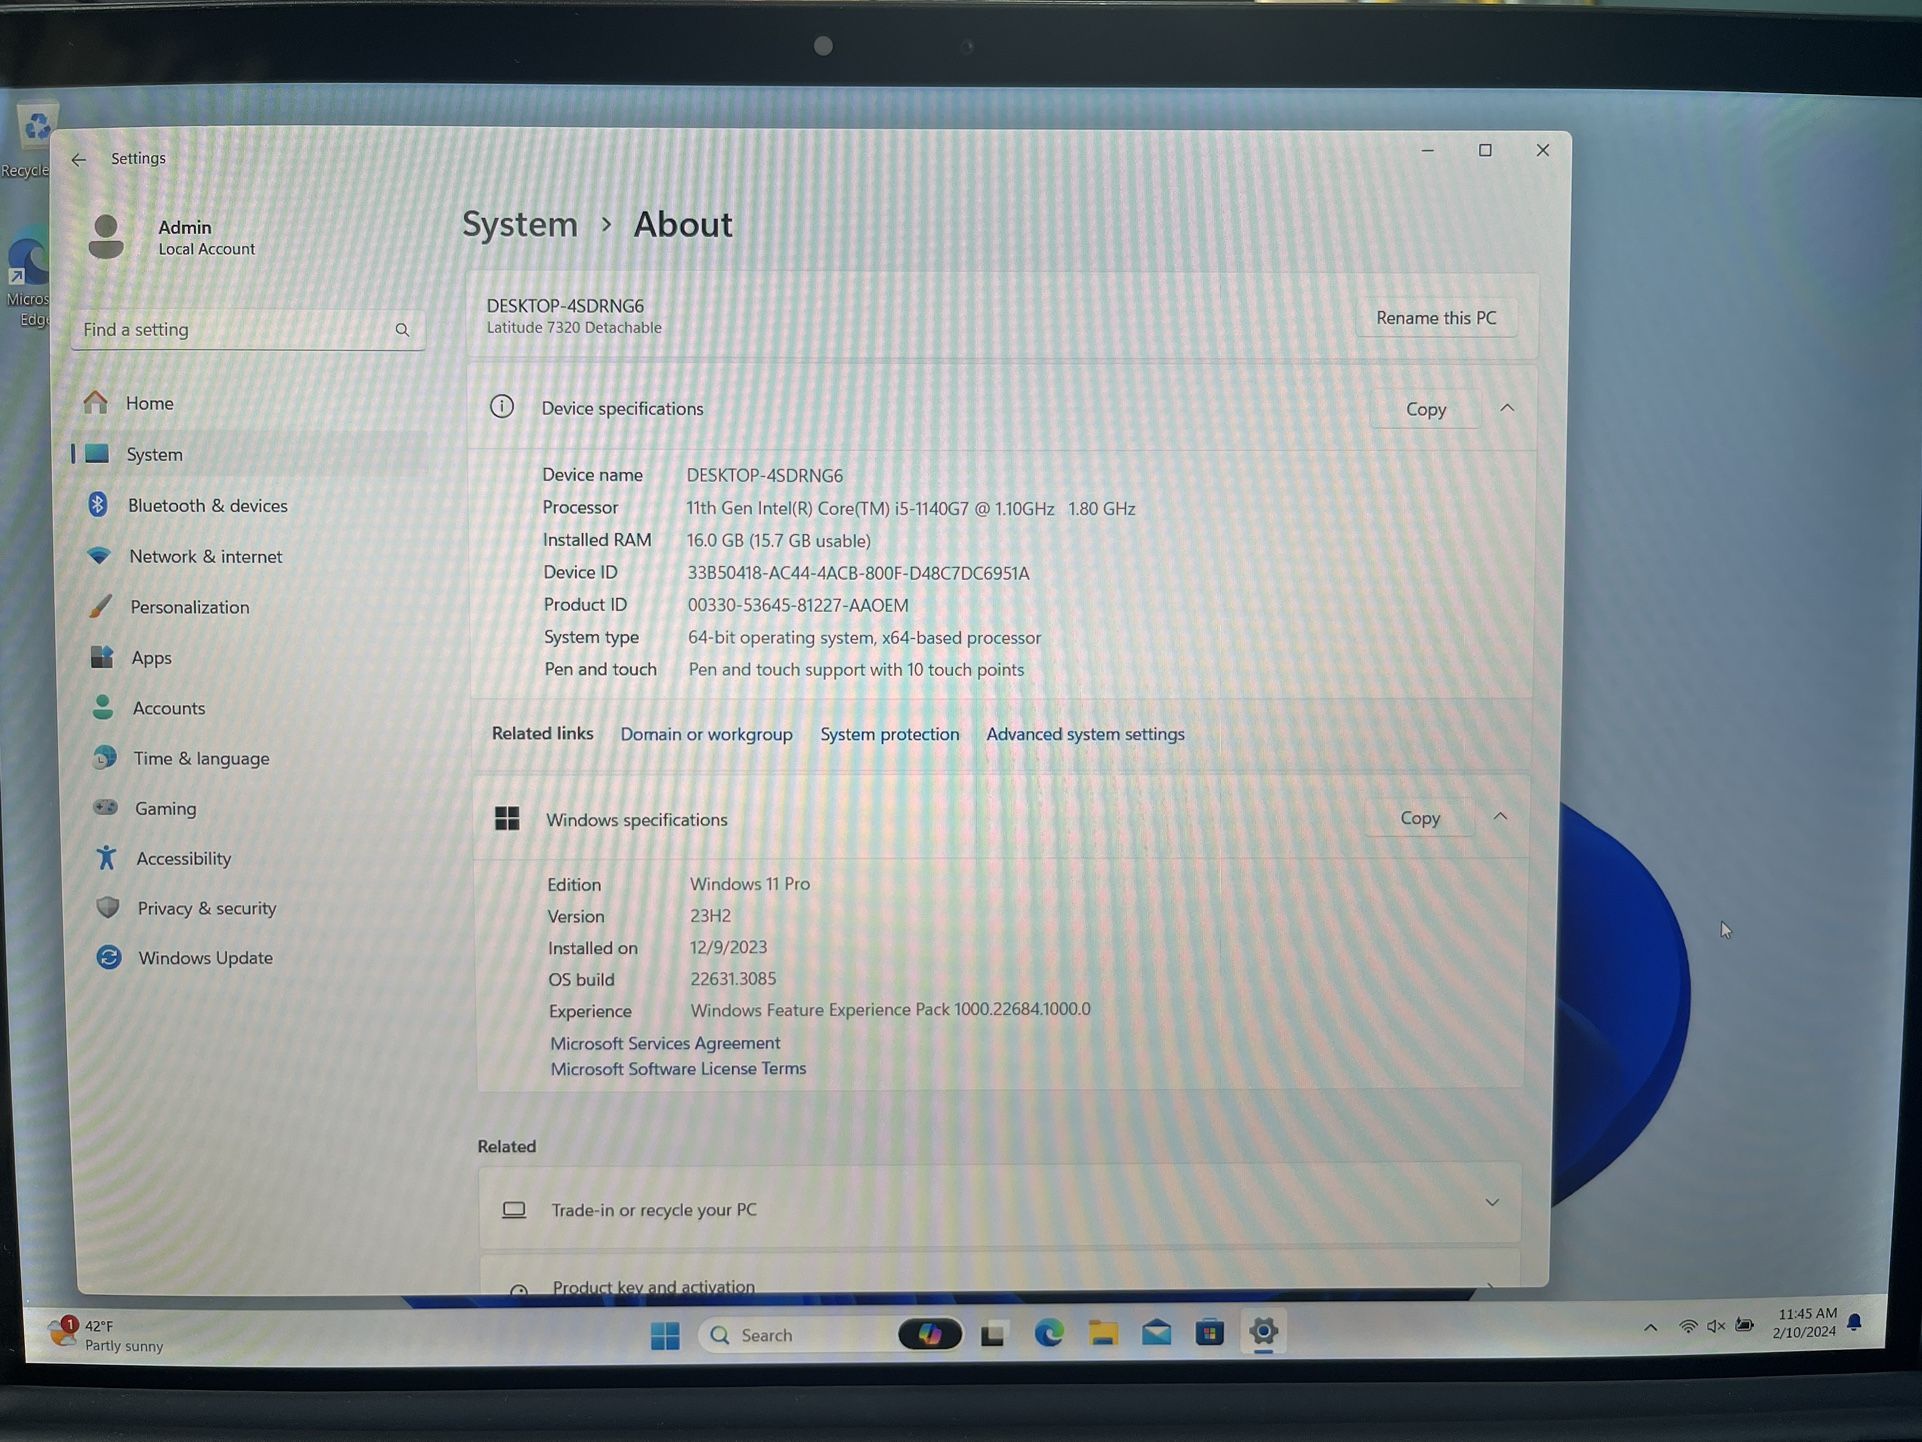Show hidden system tray icons
This screenshot has height=1442, width=1922.
click(x=1651, y=1328)
